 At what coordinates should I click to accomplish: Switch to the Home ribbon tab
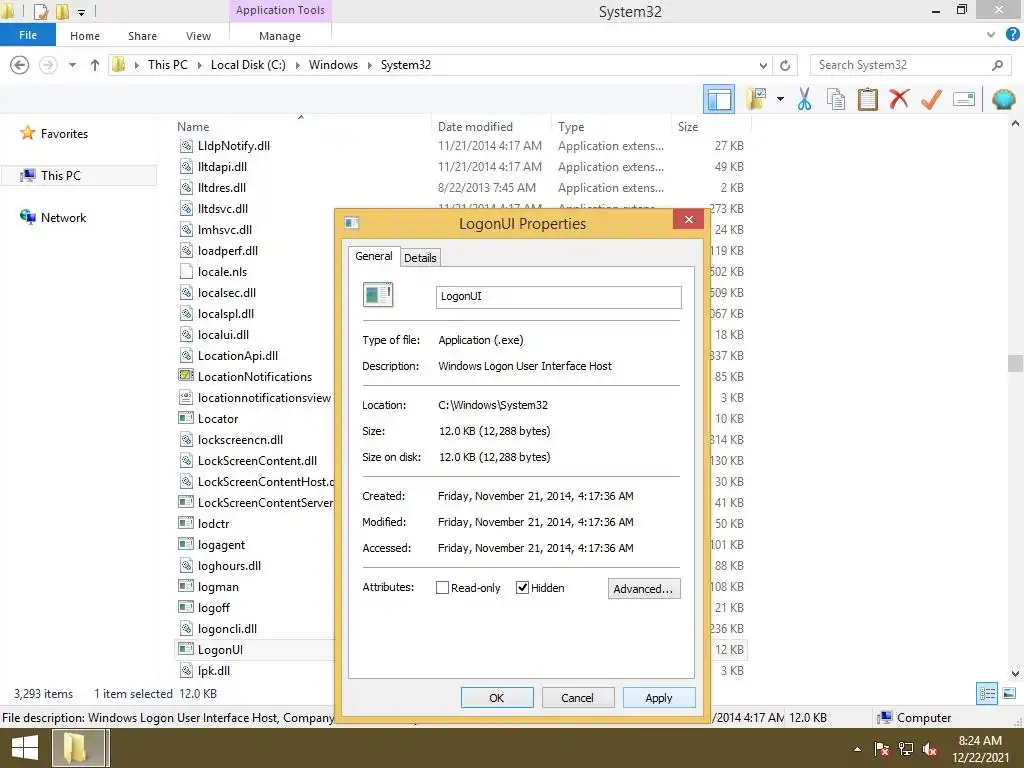[x=85, y=36]
